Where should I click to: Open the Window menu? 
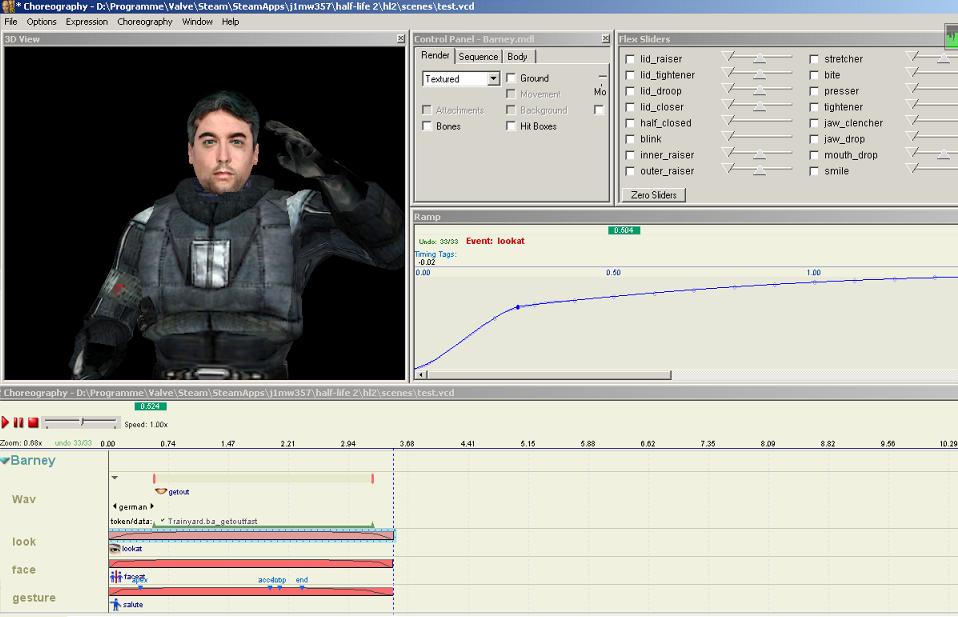click(x=197, y=21)
